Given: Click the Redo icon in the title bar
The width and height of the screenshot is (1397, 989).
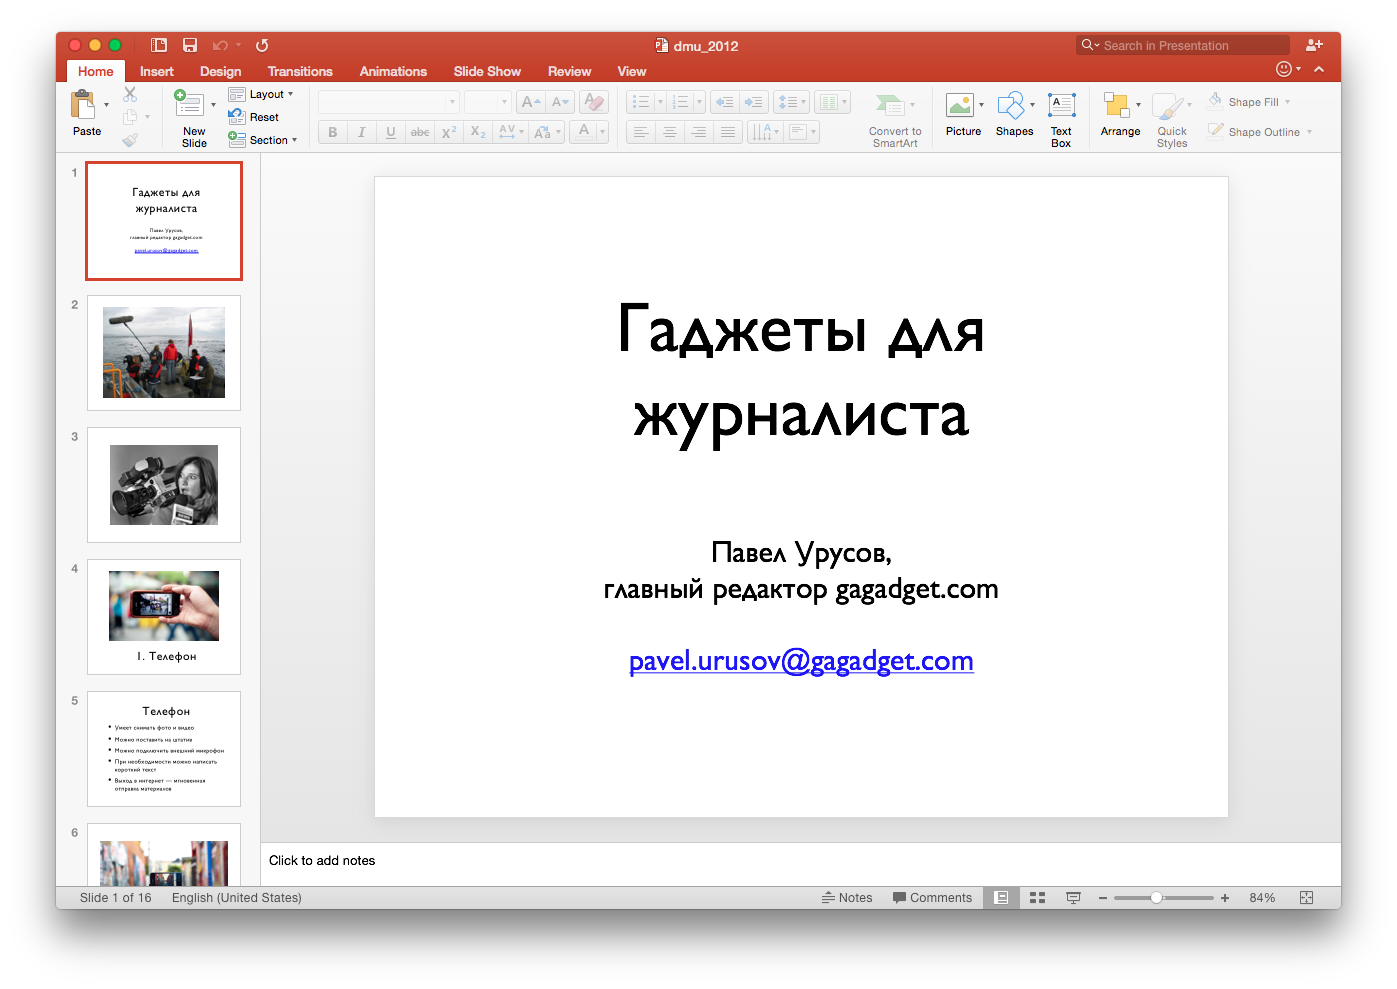Looking at the screenshot, I should (x=262, y=45).
